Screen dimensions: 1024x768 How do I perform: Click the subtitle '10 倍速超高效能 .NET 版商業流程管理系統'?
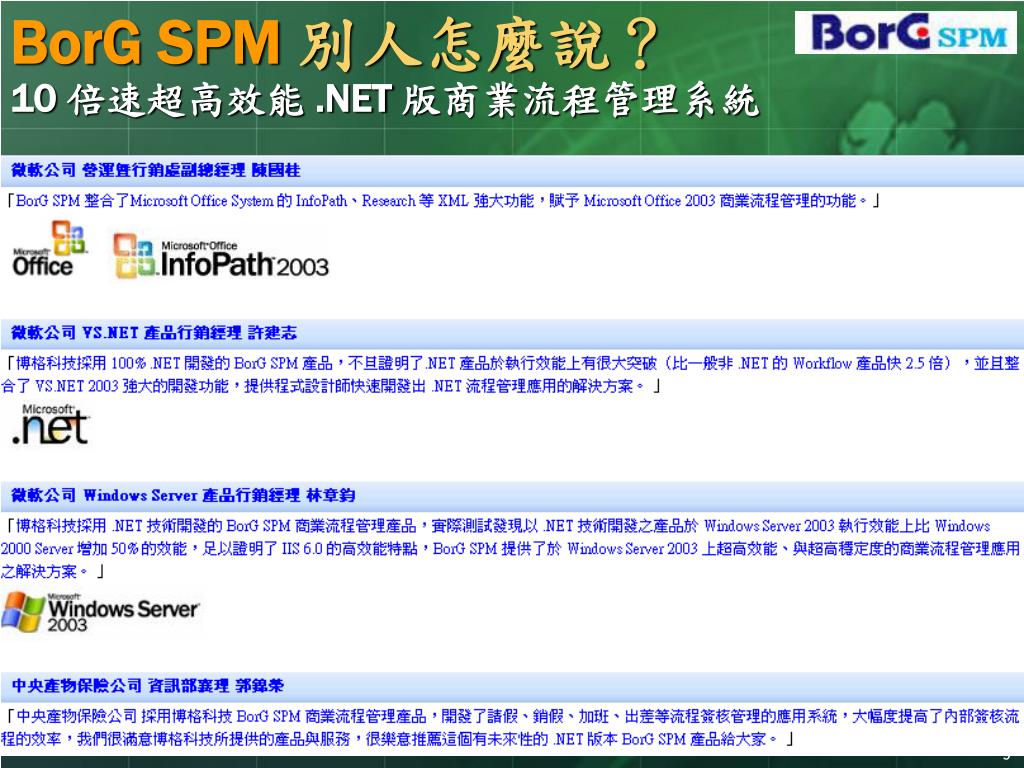point(385,101)
